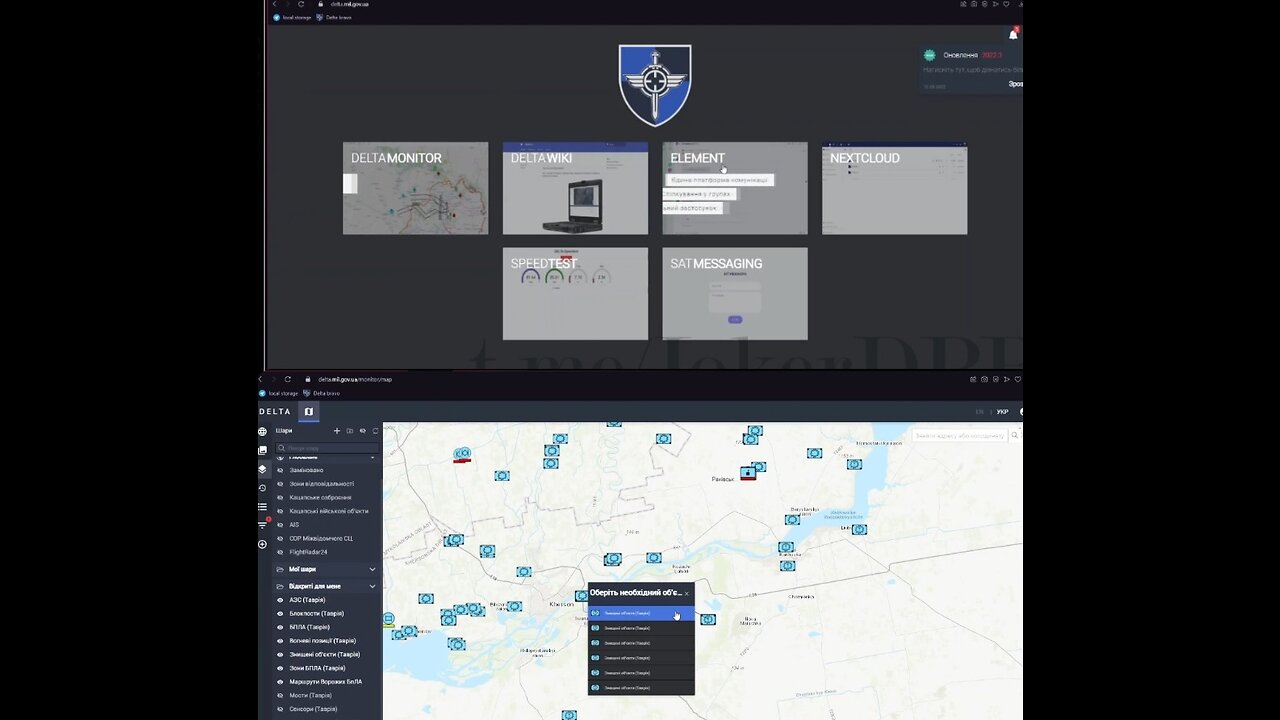Go back in the portal browser window

tap(275, 4)
